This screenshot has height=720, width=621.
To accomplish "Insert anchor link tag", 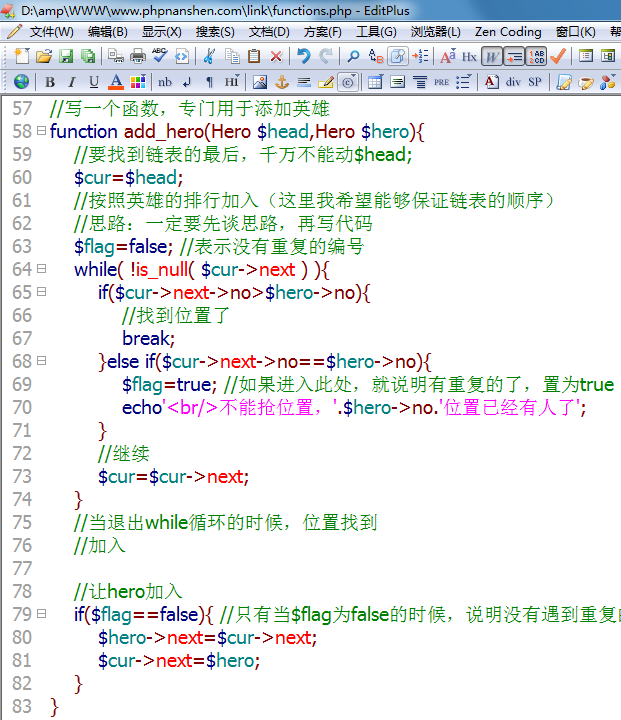I will click(x=282, y=82).
